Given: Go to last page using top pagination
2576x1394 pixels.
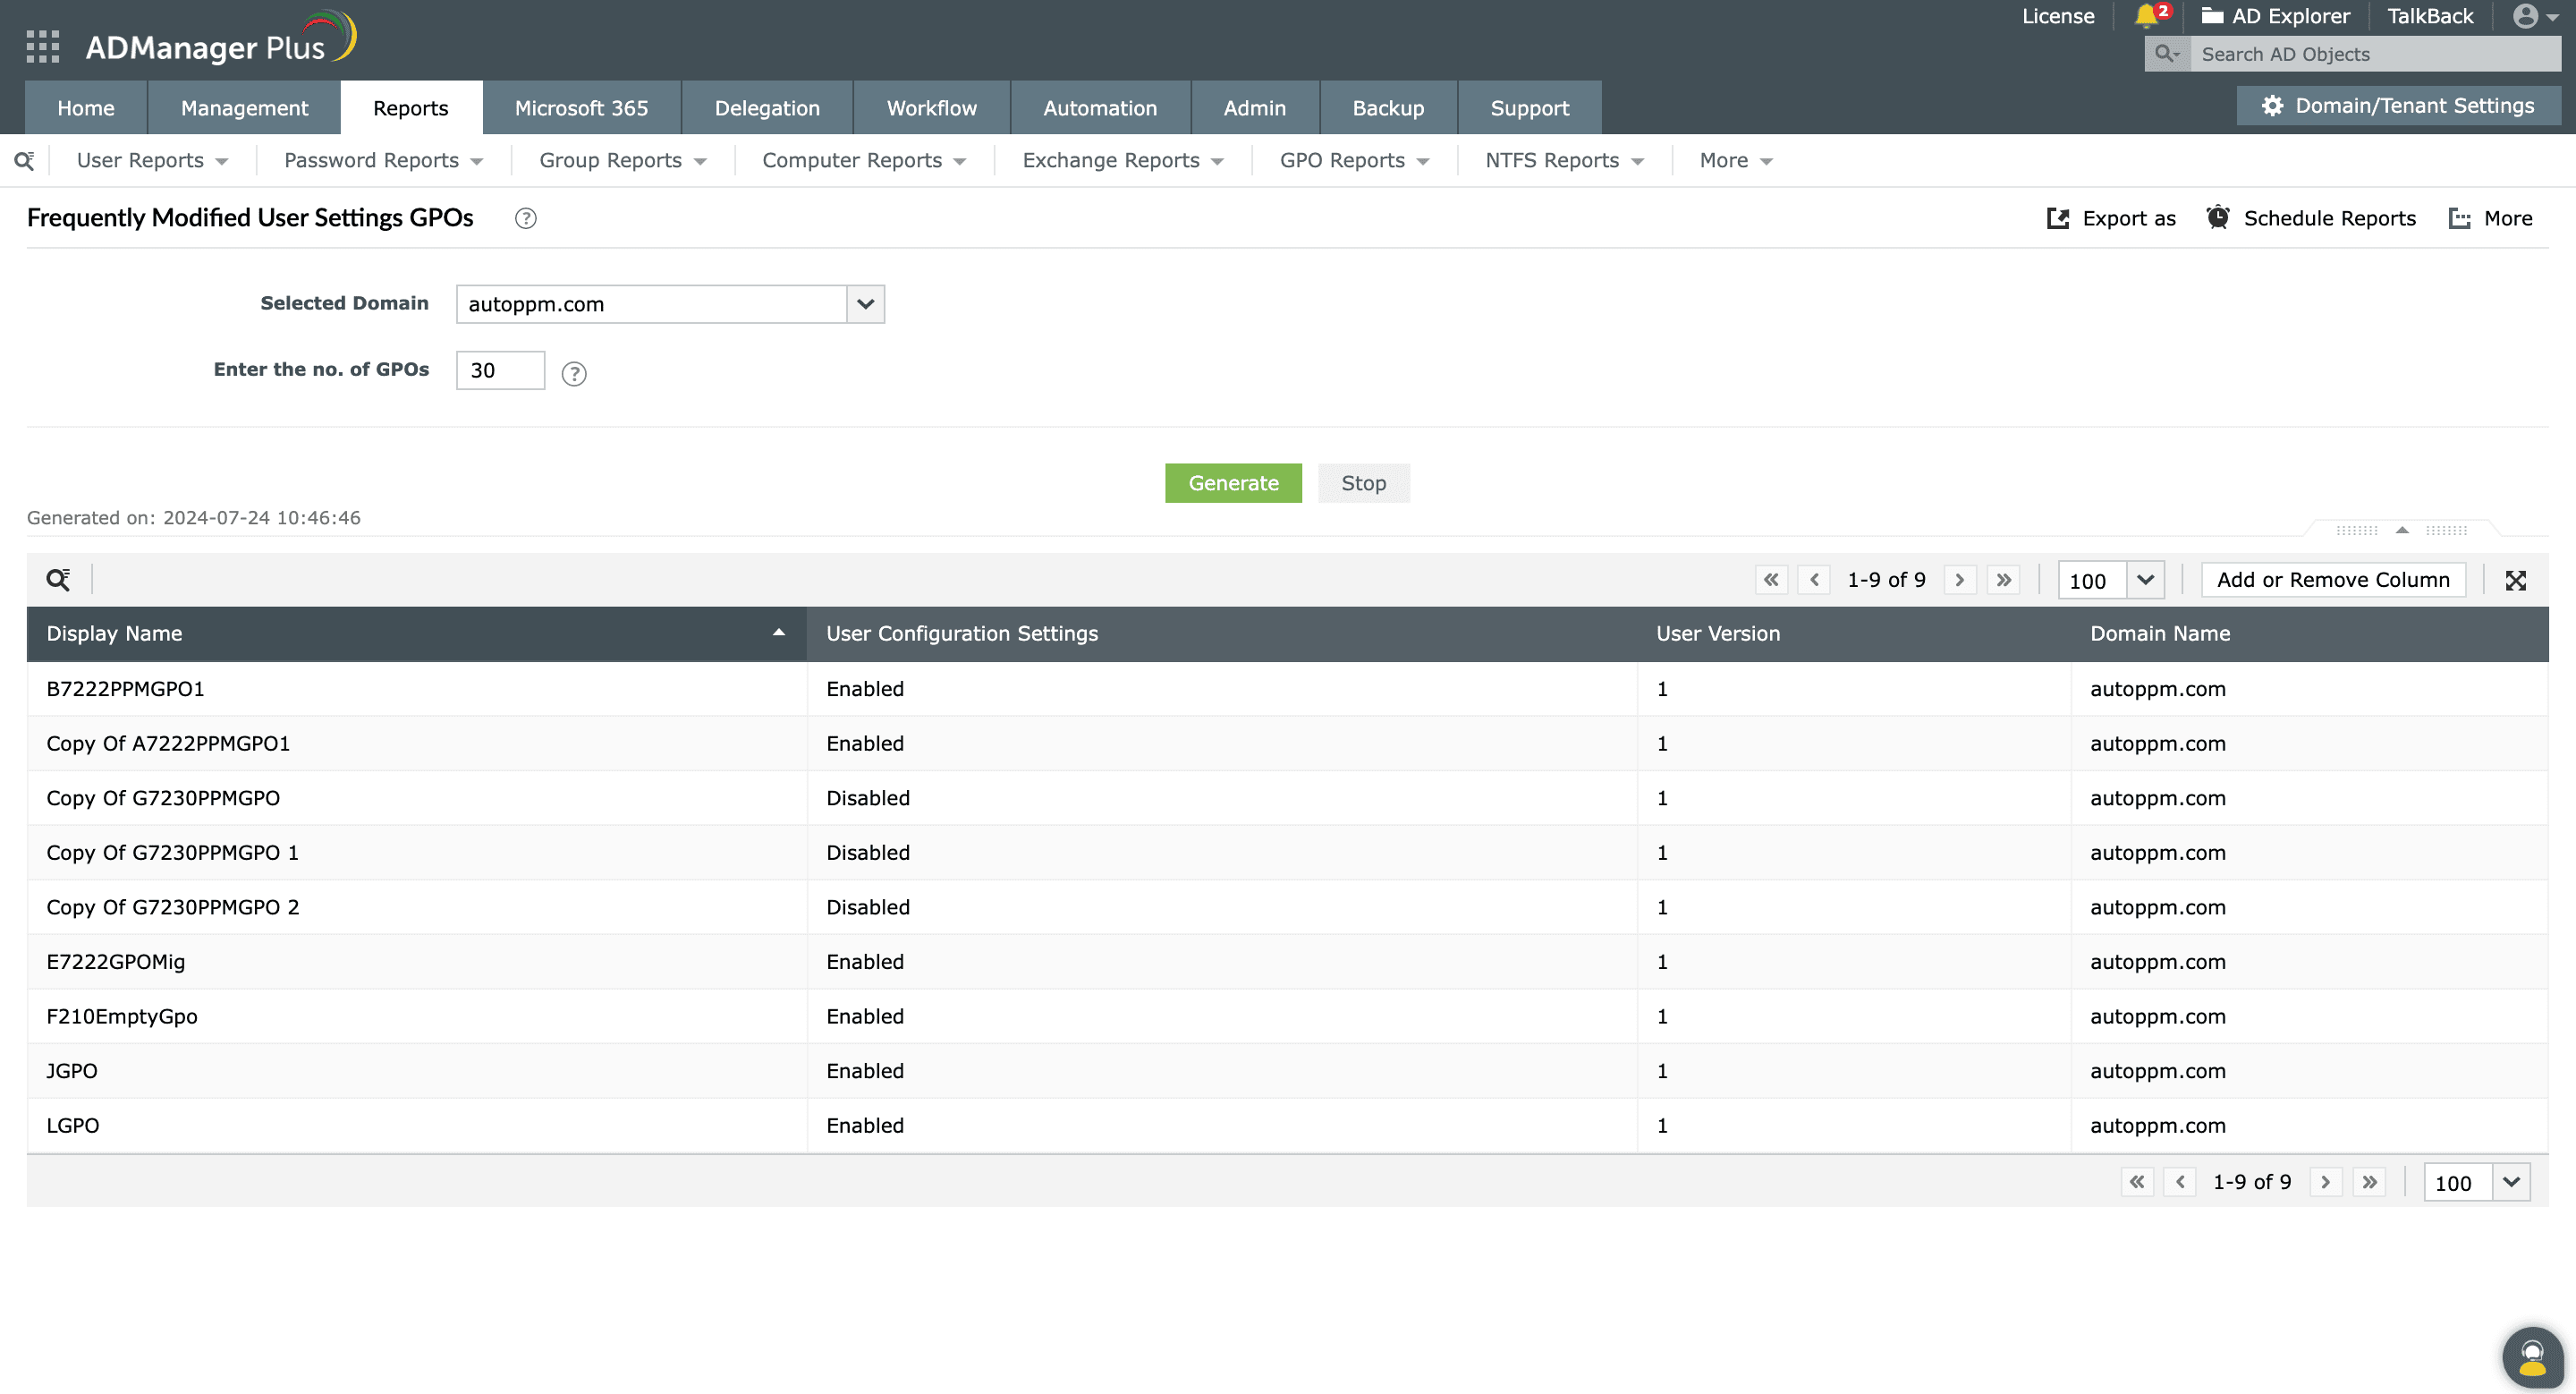Looking at the screenshot, I should 2004,580.
